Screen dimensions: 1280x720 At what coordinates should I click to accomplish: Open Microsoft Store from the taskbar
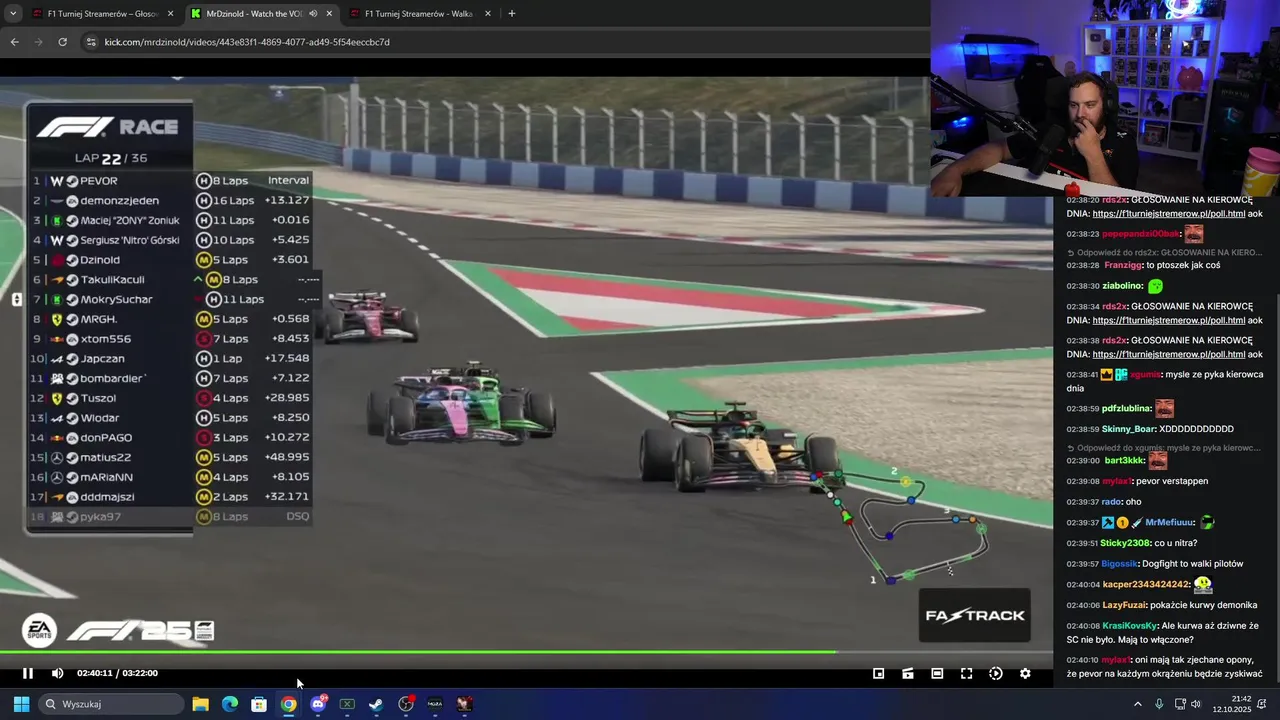point(259,704)
